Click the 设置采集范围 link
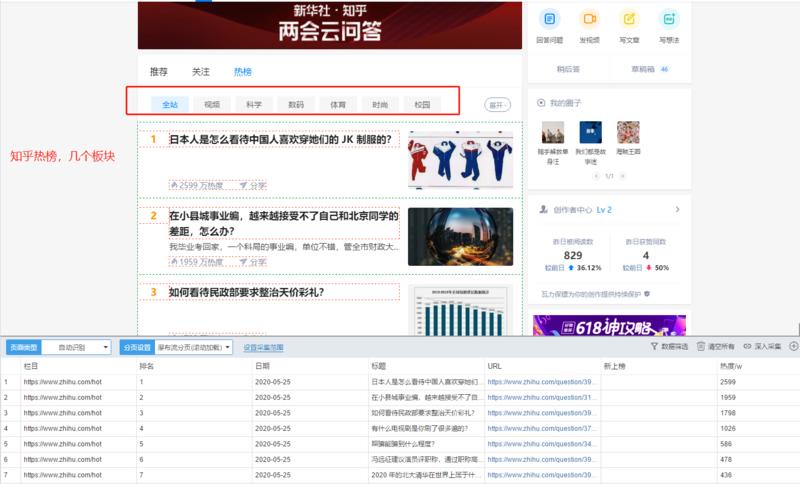This screenshot has height=484, width=800. coord(263,347)
